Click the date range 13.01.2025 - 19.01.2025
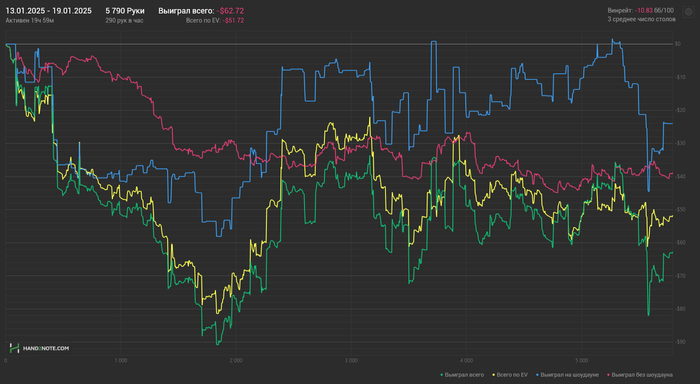This screenshot has width=700, height=384. pos(49,11)
